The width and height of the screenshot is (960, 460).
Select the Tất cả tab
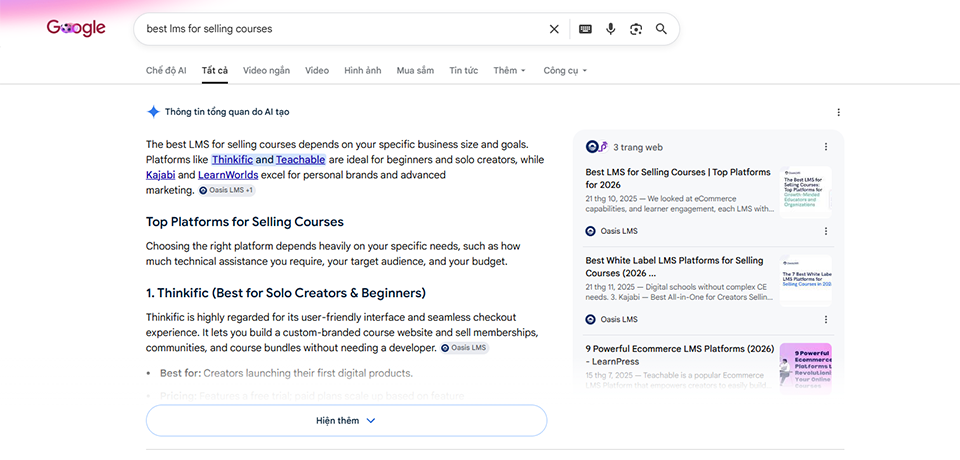215,70
